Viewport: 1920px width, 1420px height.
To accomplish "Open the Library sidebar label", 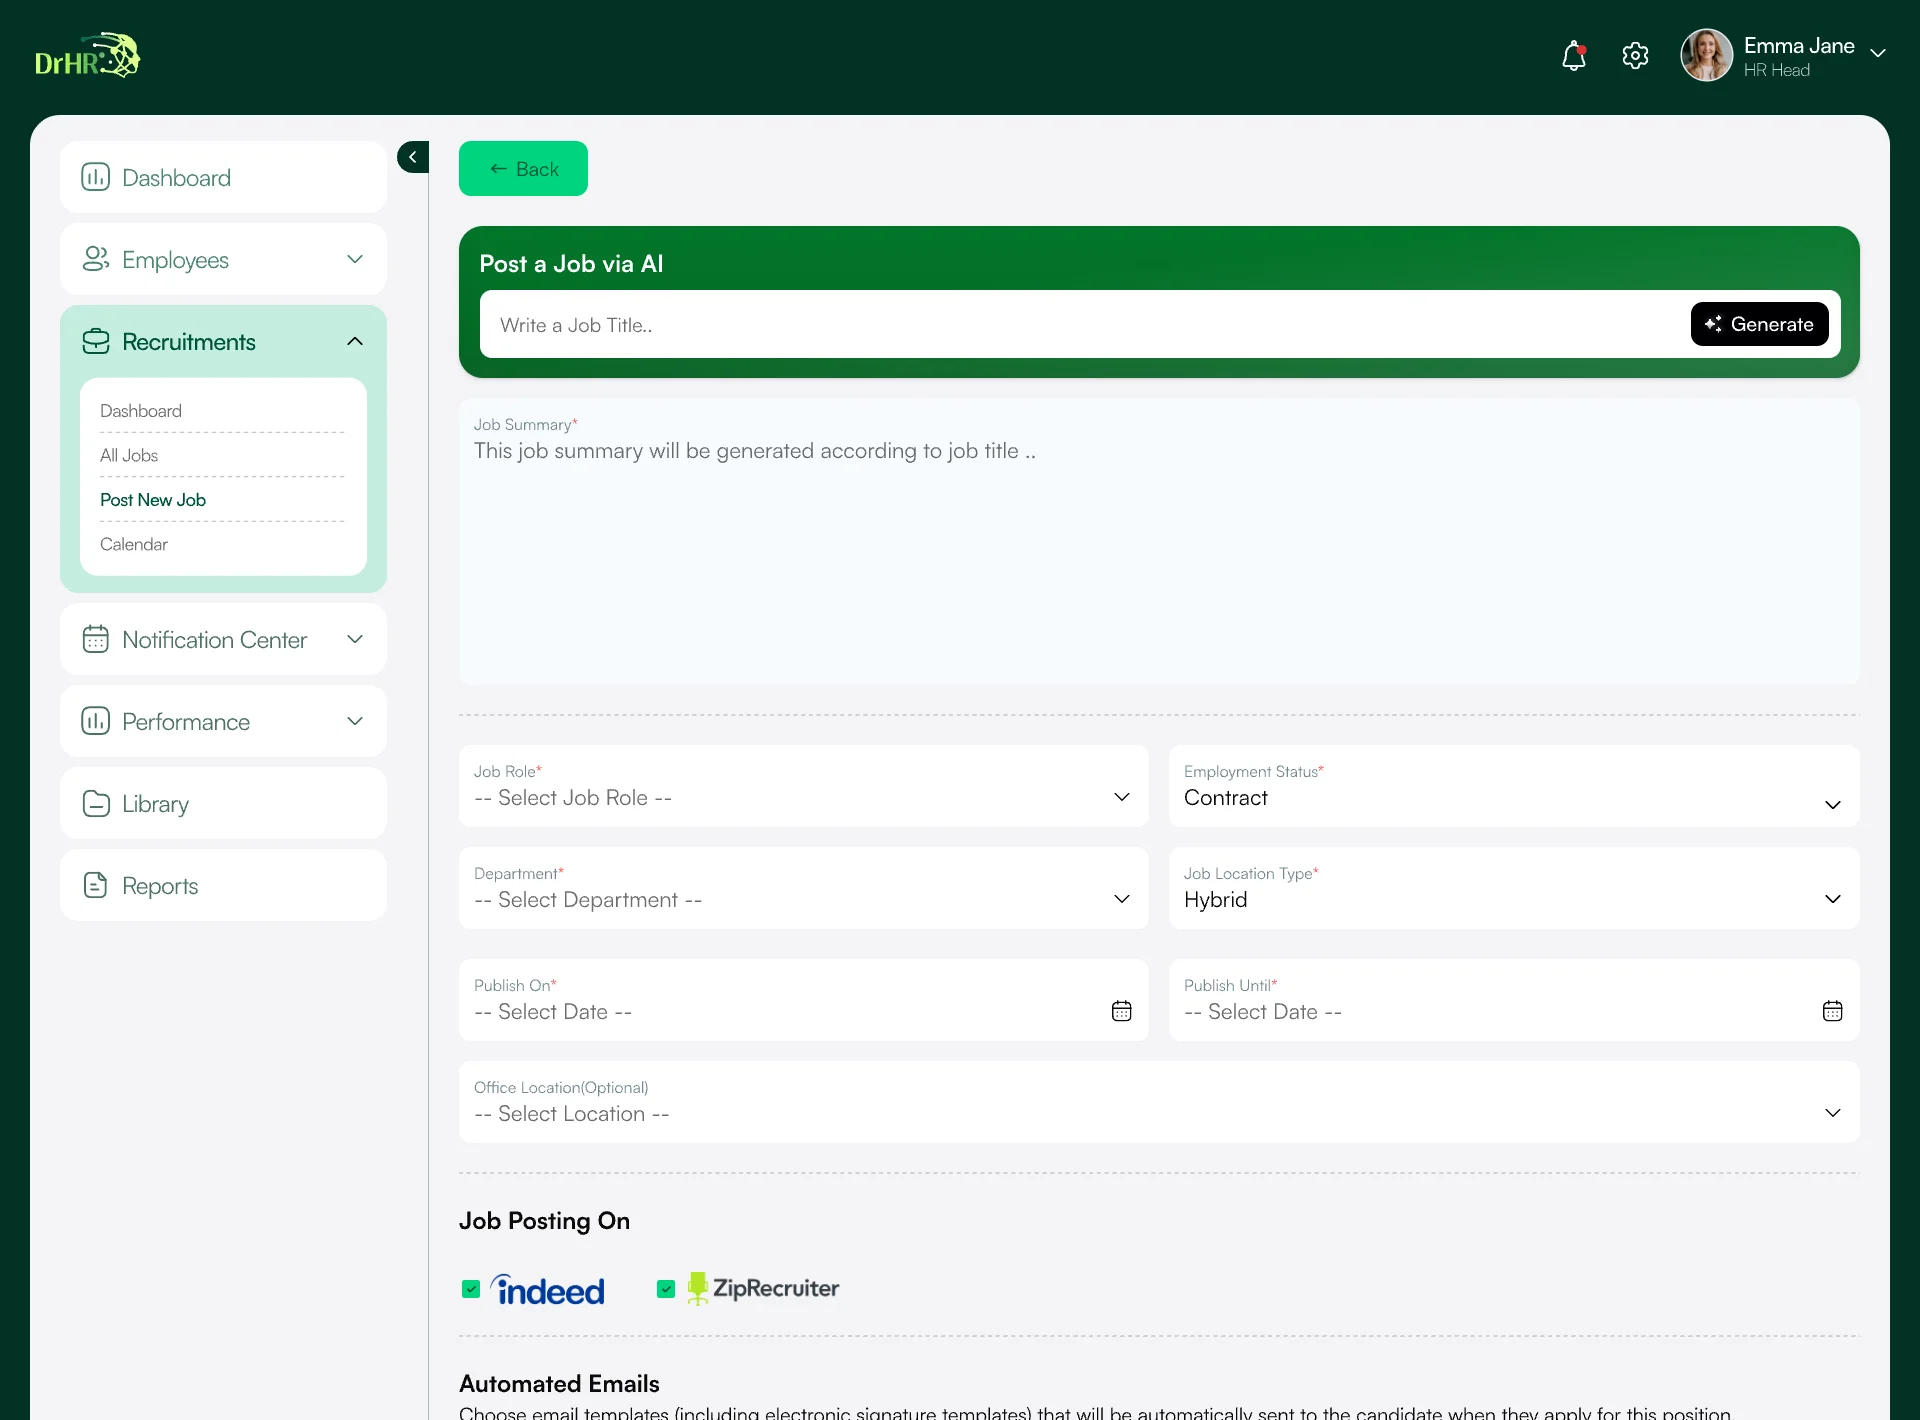I will [x=155, y=804].
